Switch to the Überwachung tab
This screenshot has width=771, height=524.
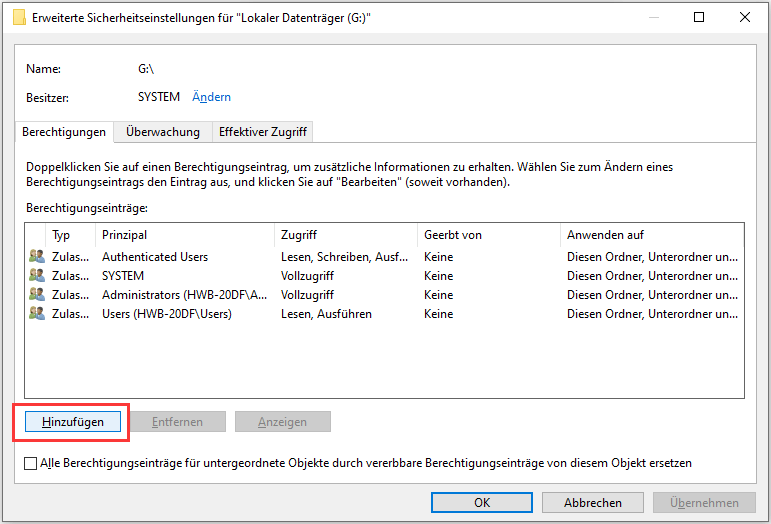(x=163, y=132)
